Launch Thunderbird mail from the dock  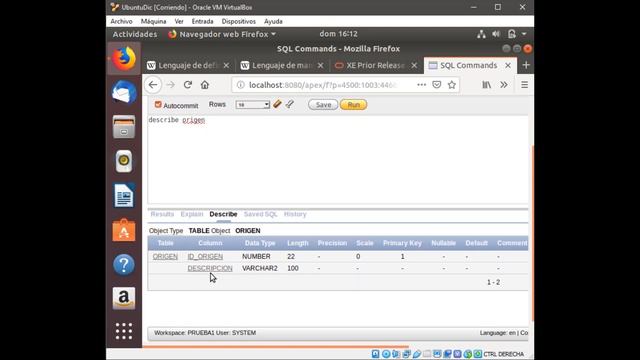click(x=124, y=93)
